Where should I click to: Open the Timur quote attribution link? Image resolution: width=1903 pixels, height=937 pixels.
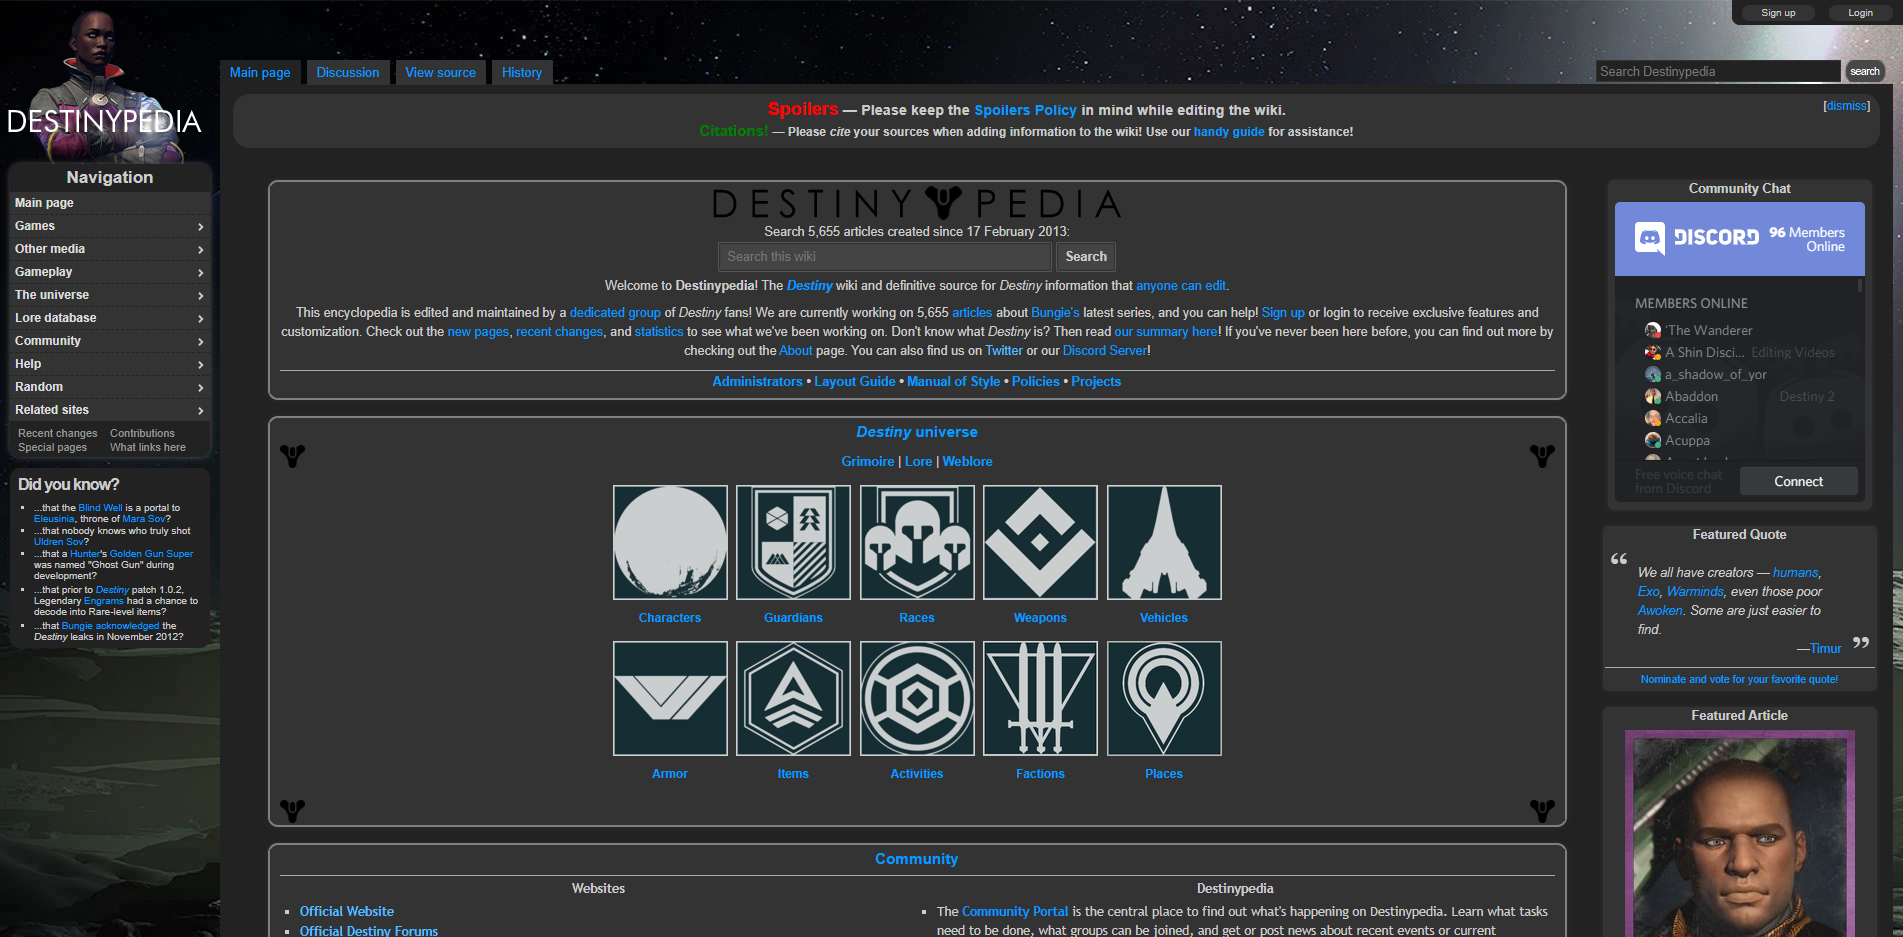point(1825,648)
